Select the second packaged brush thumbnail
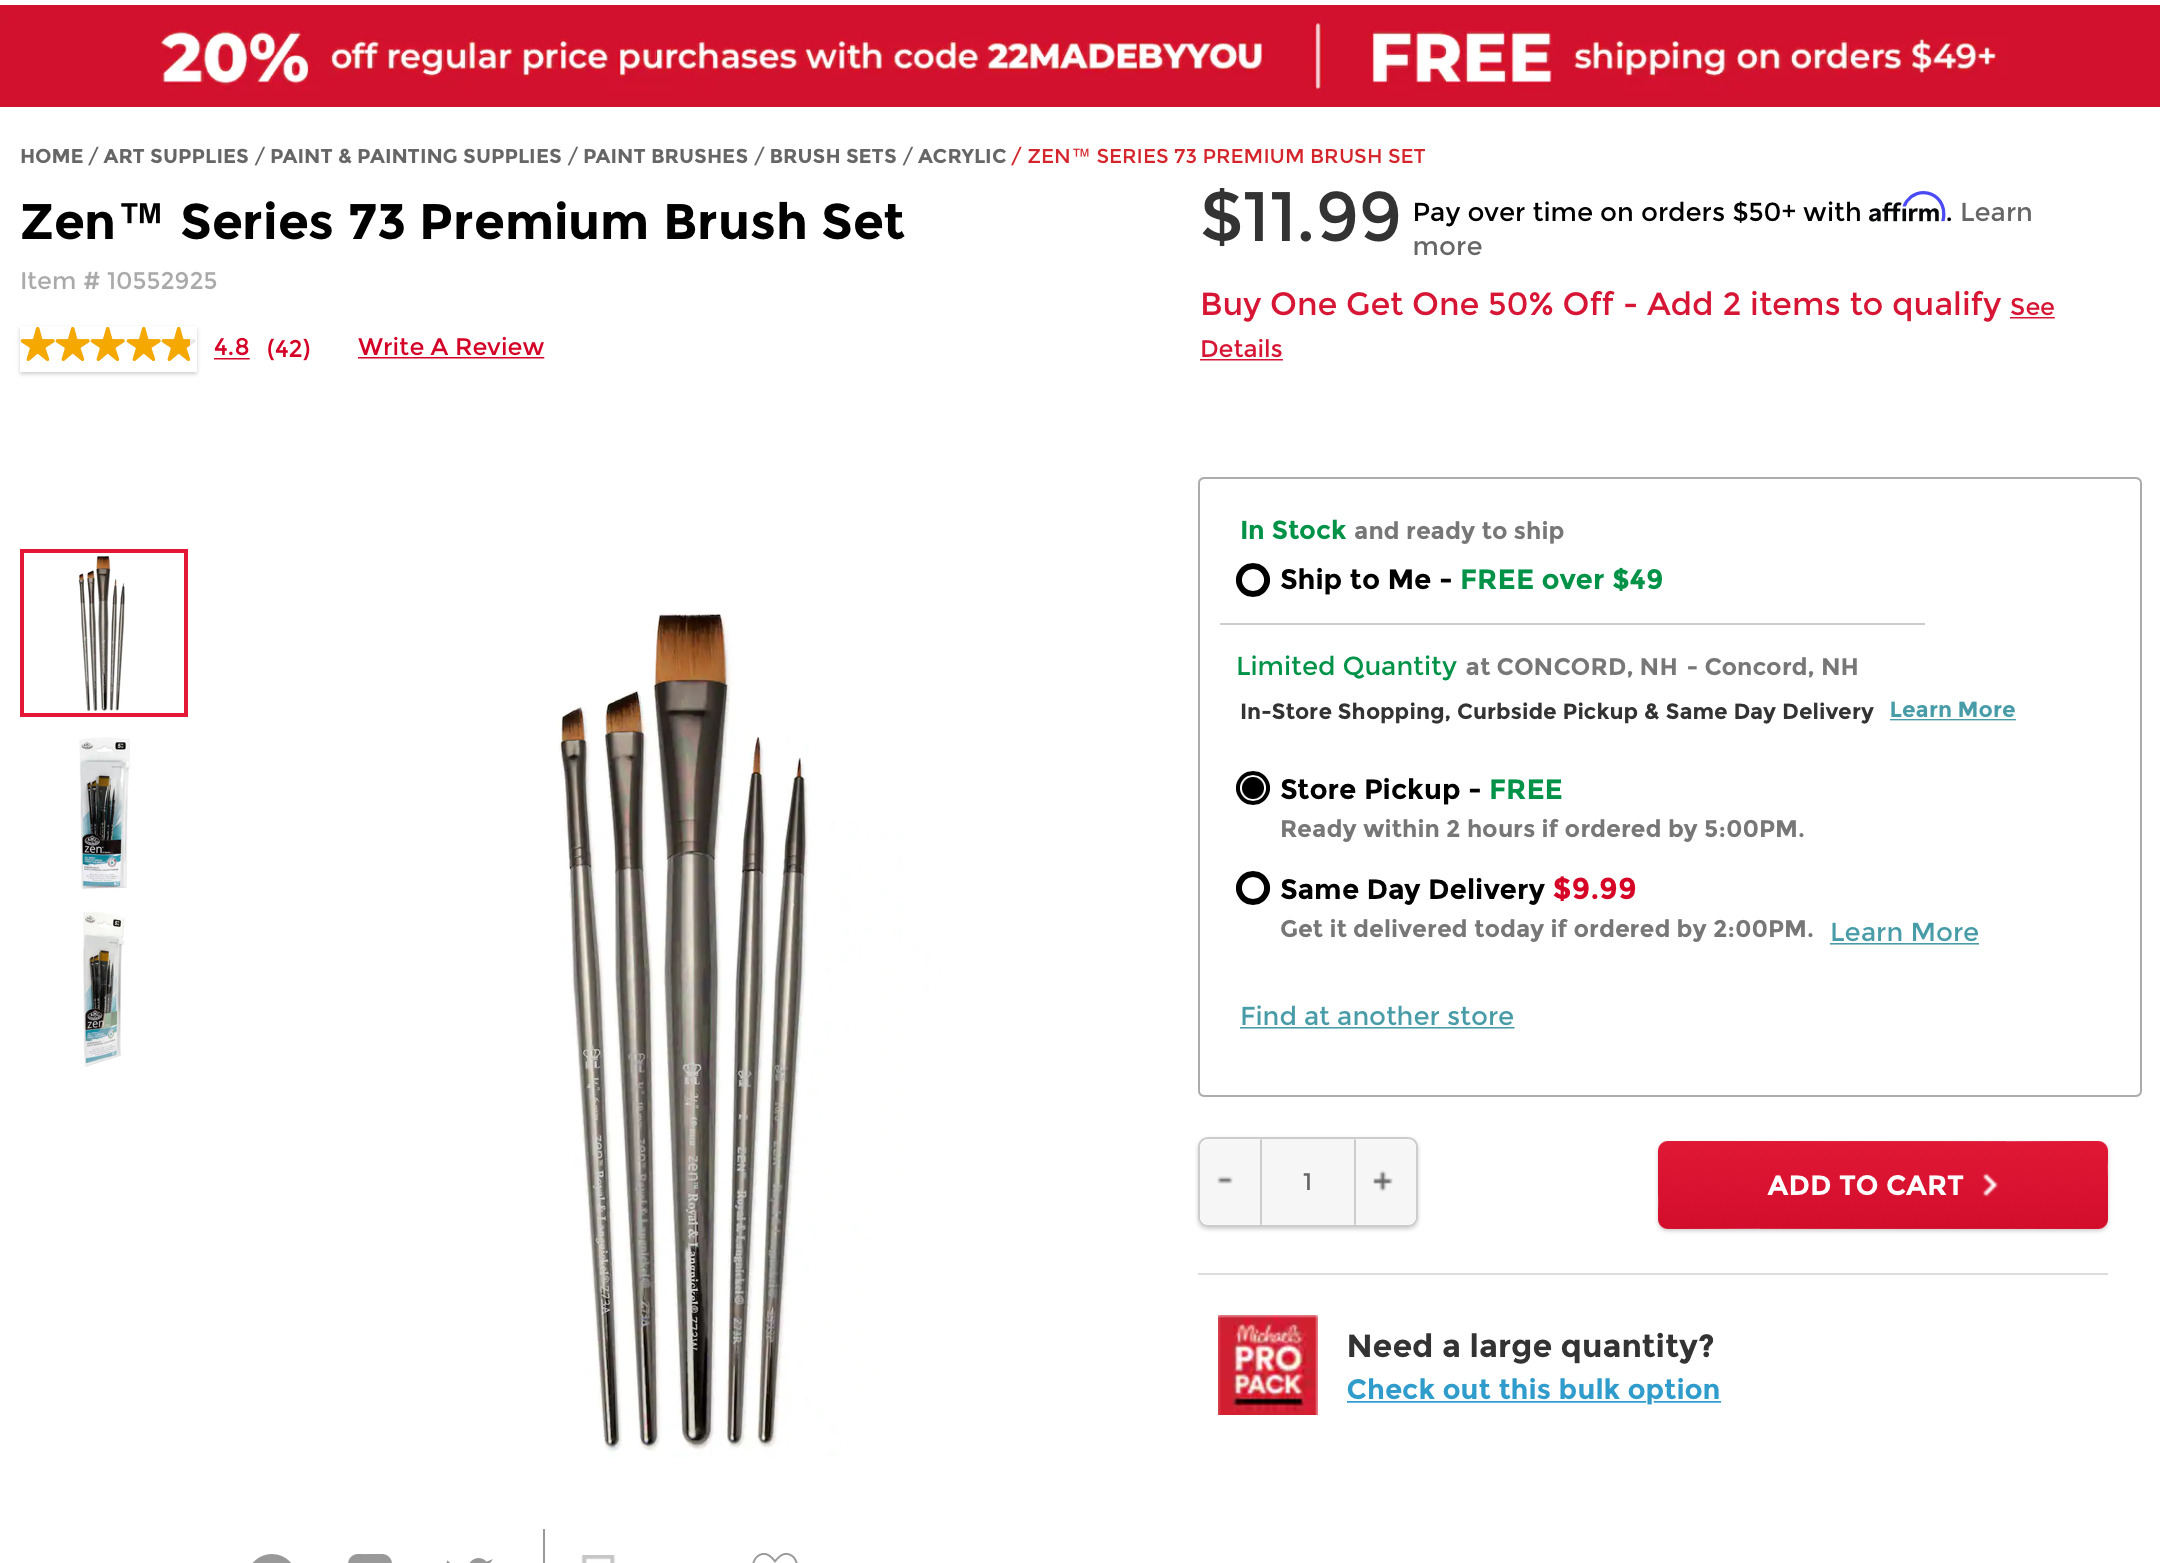2160x1563 pixels. [104, 813]
